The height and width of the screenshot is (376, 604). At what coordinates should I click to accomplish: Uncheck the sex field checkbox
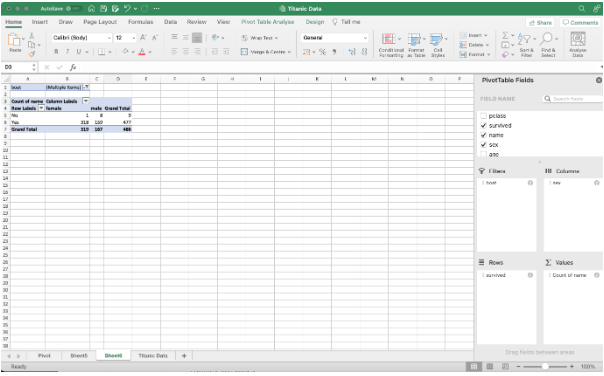click(x=484, y=144)
